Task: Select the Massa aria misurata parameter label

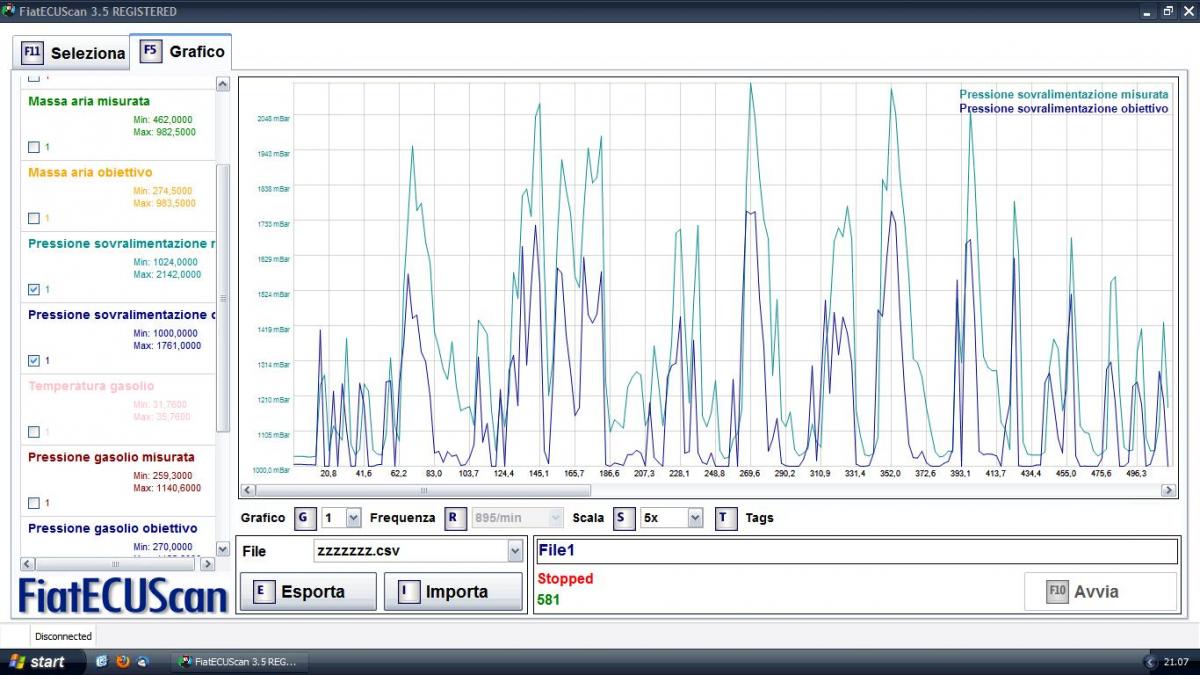Action: click(x=89, y=101)
